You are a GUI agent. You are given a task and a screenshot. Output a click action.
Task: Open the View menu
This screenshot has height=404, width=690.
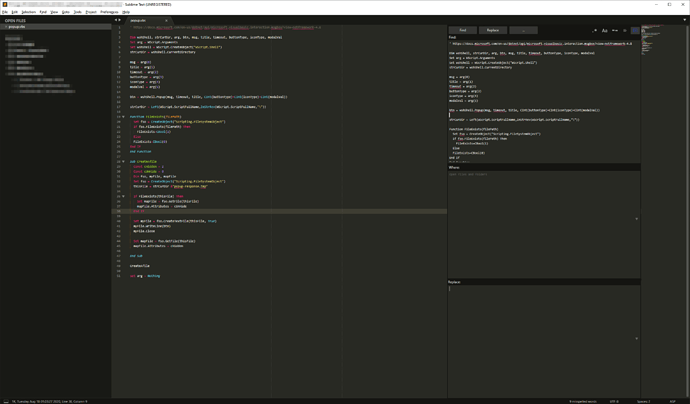tap(54, 12)
